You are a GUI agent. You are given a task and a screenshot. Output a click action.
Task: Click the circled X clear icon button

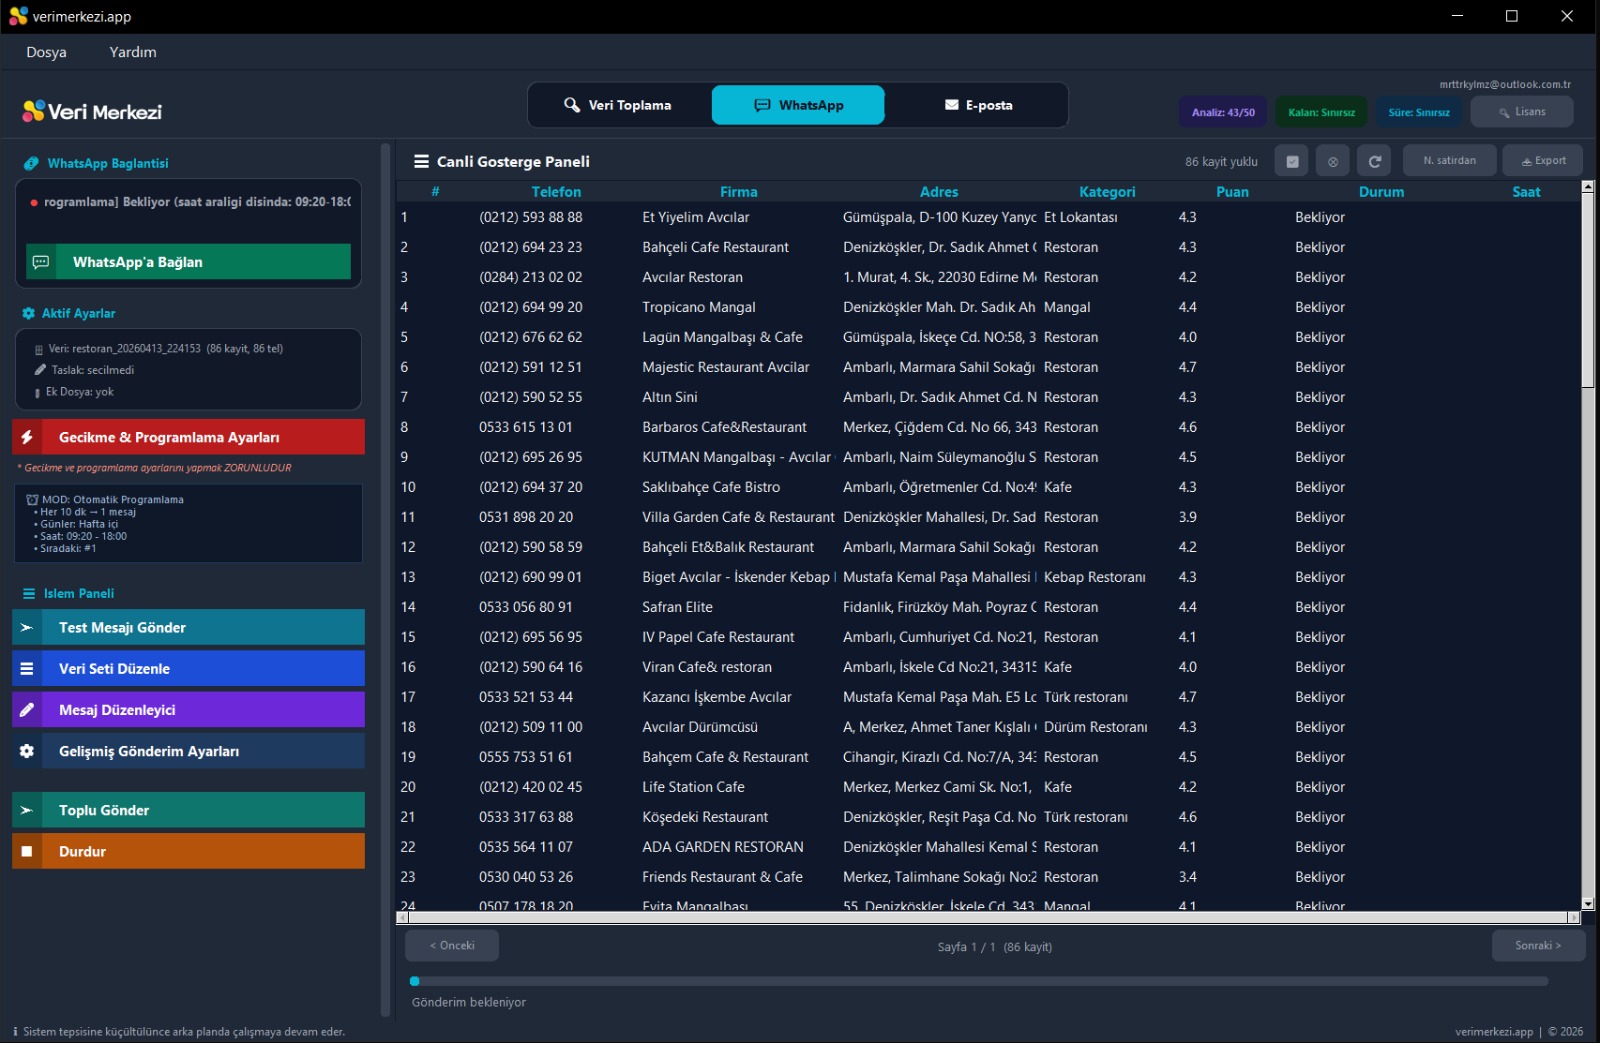[1333, 161]
